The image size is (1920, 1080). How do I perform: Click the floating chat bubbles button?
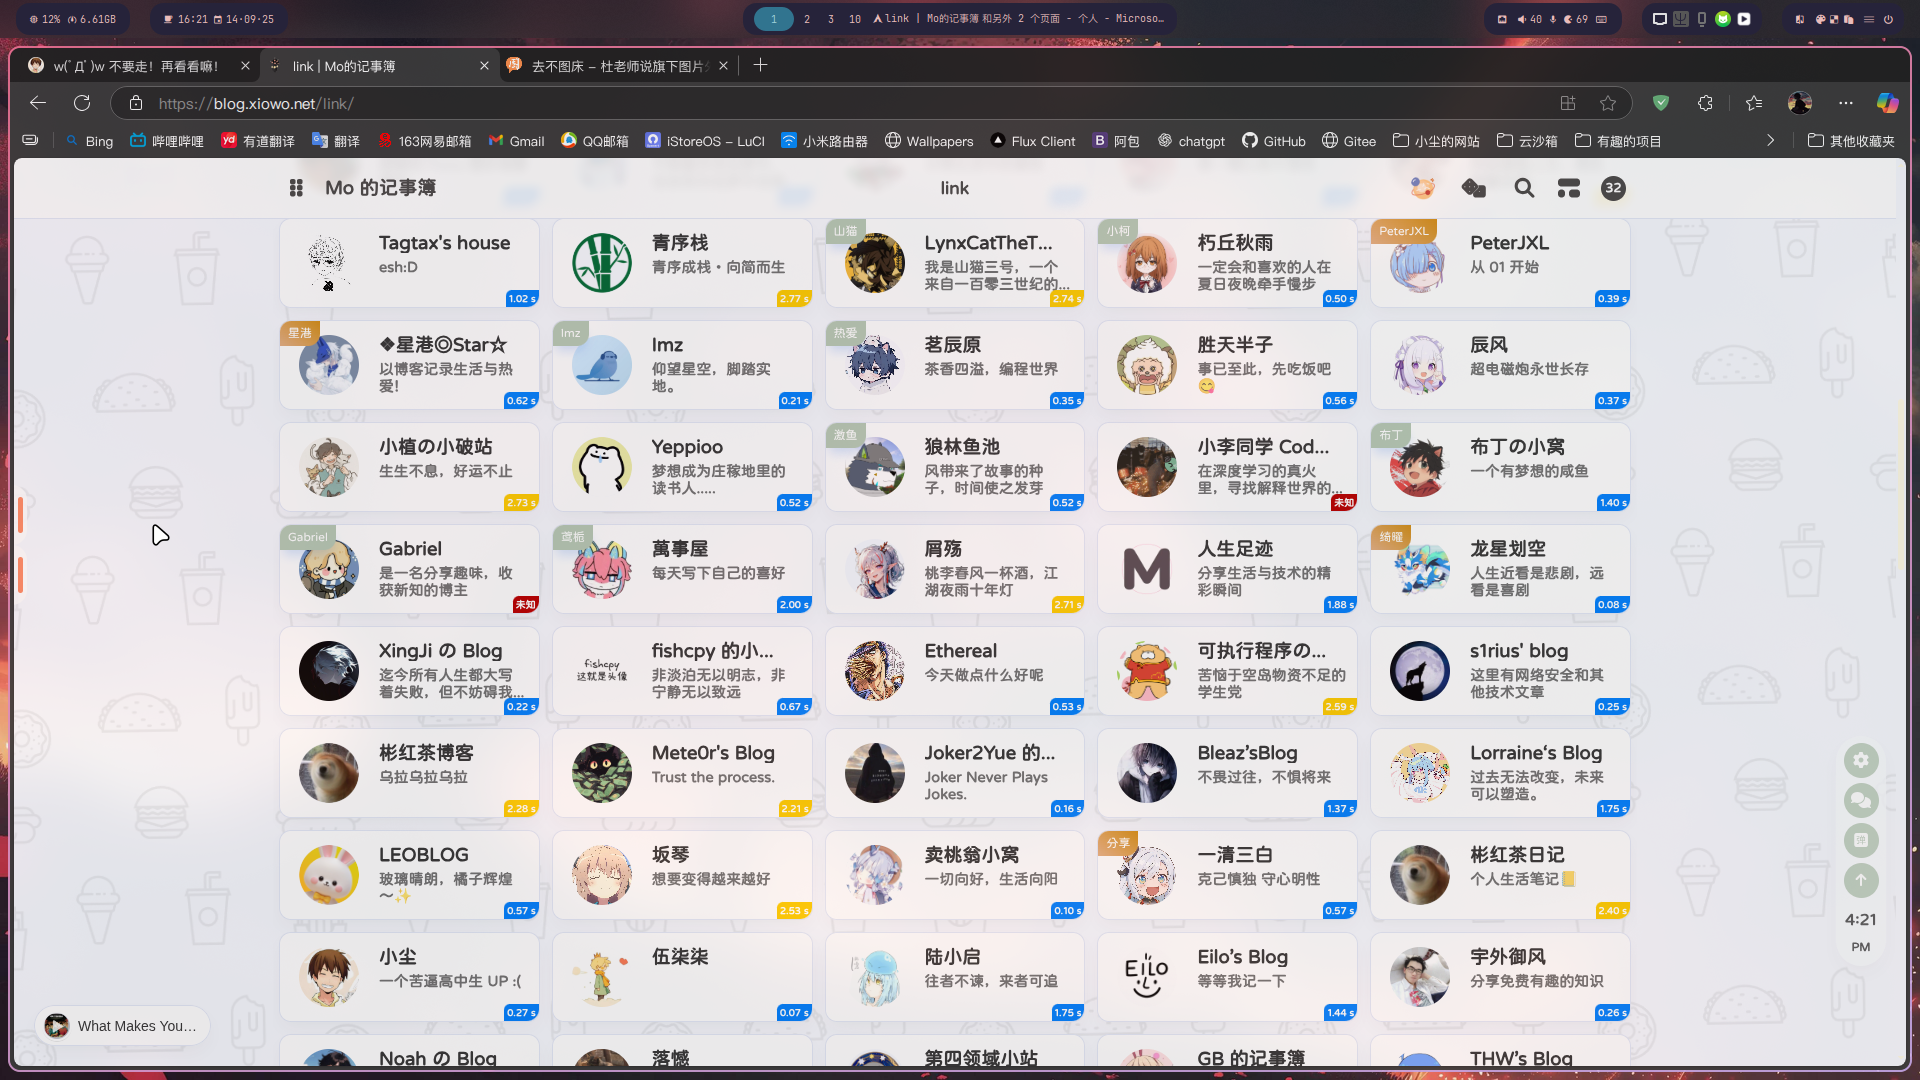1860,800
